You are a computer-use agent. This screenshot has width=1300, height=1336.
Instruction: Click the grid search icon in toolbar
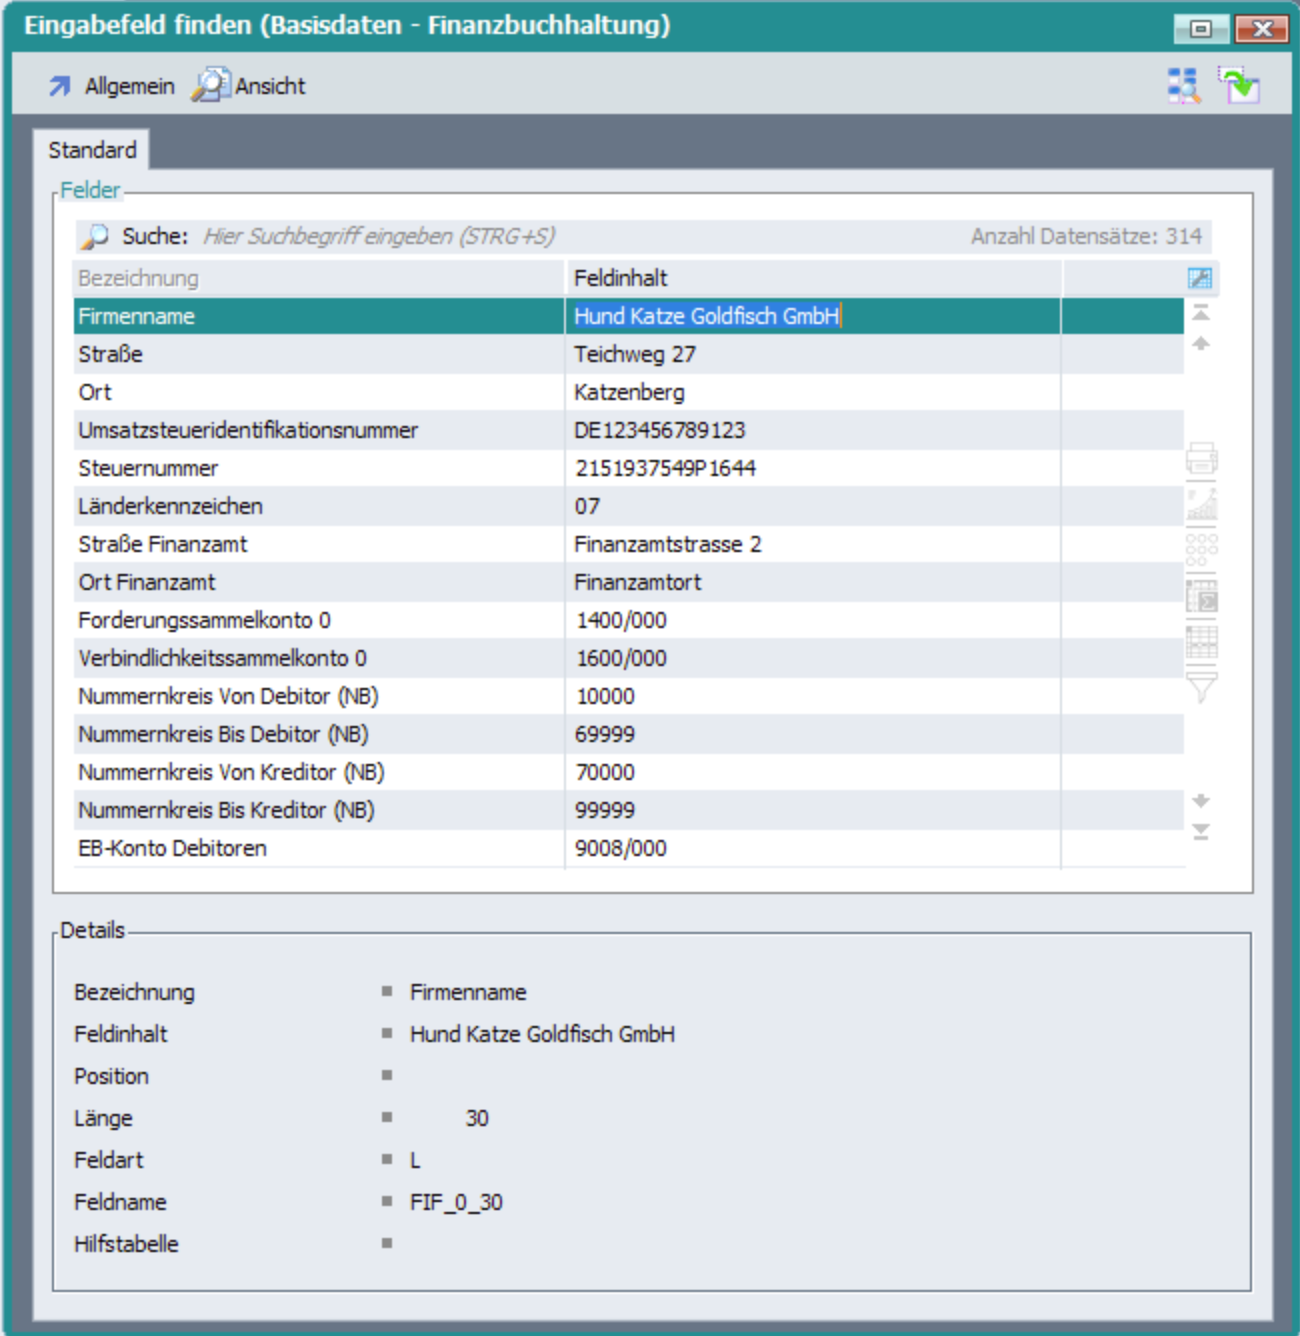click(1183, 86)
